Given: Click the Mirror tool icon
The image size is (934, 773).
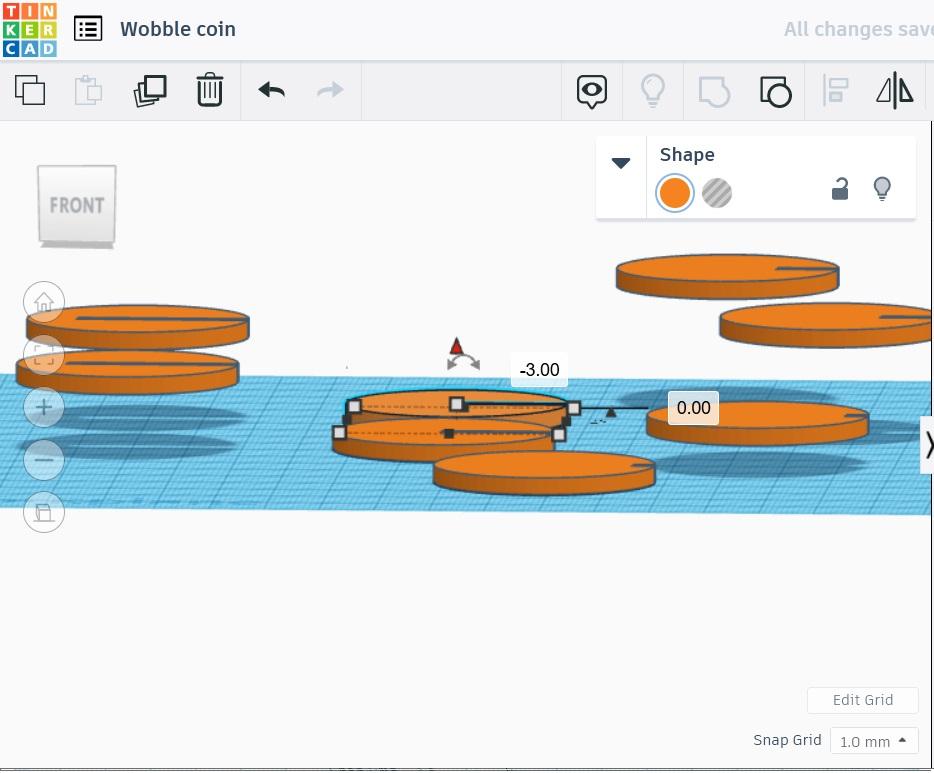Looking at the screenshot, I should coord(895,91).
